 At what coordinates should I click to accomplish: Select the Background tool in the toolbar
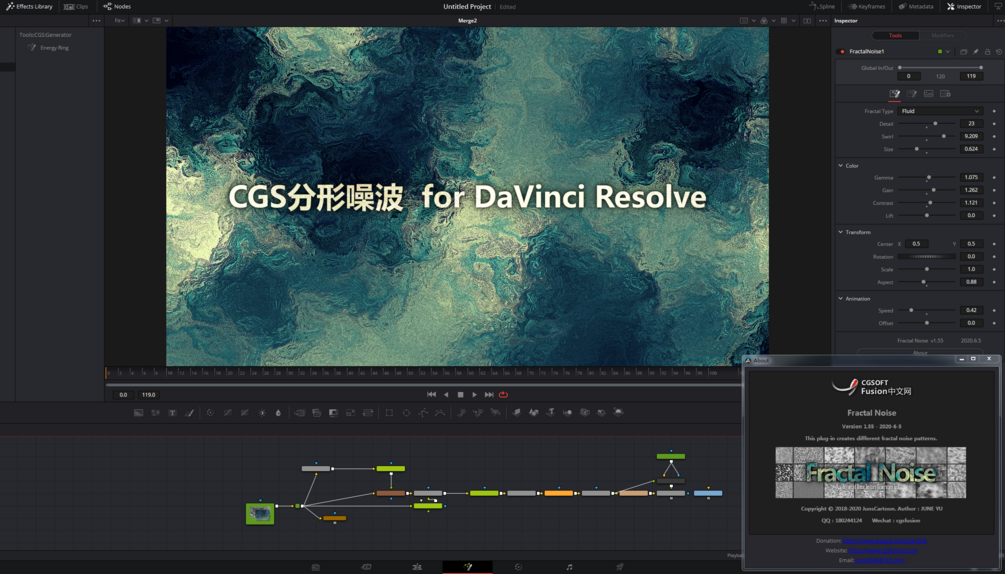(138, 413)
